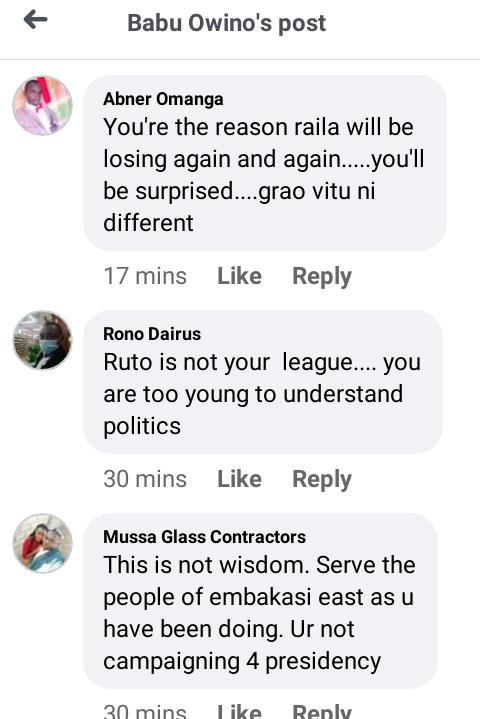Tap the Babu Owino's post header title
Screen dimensions: 480x719
226,23
